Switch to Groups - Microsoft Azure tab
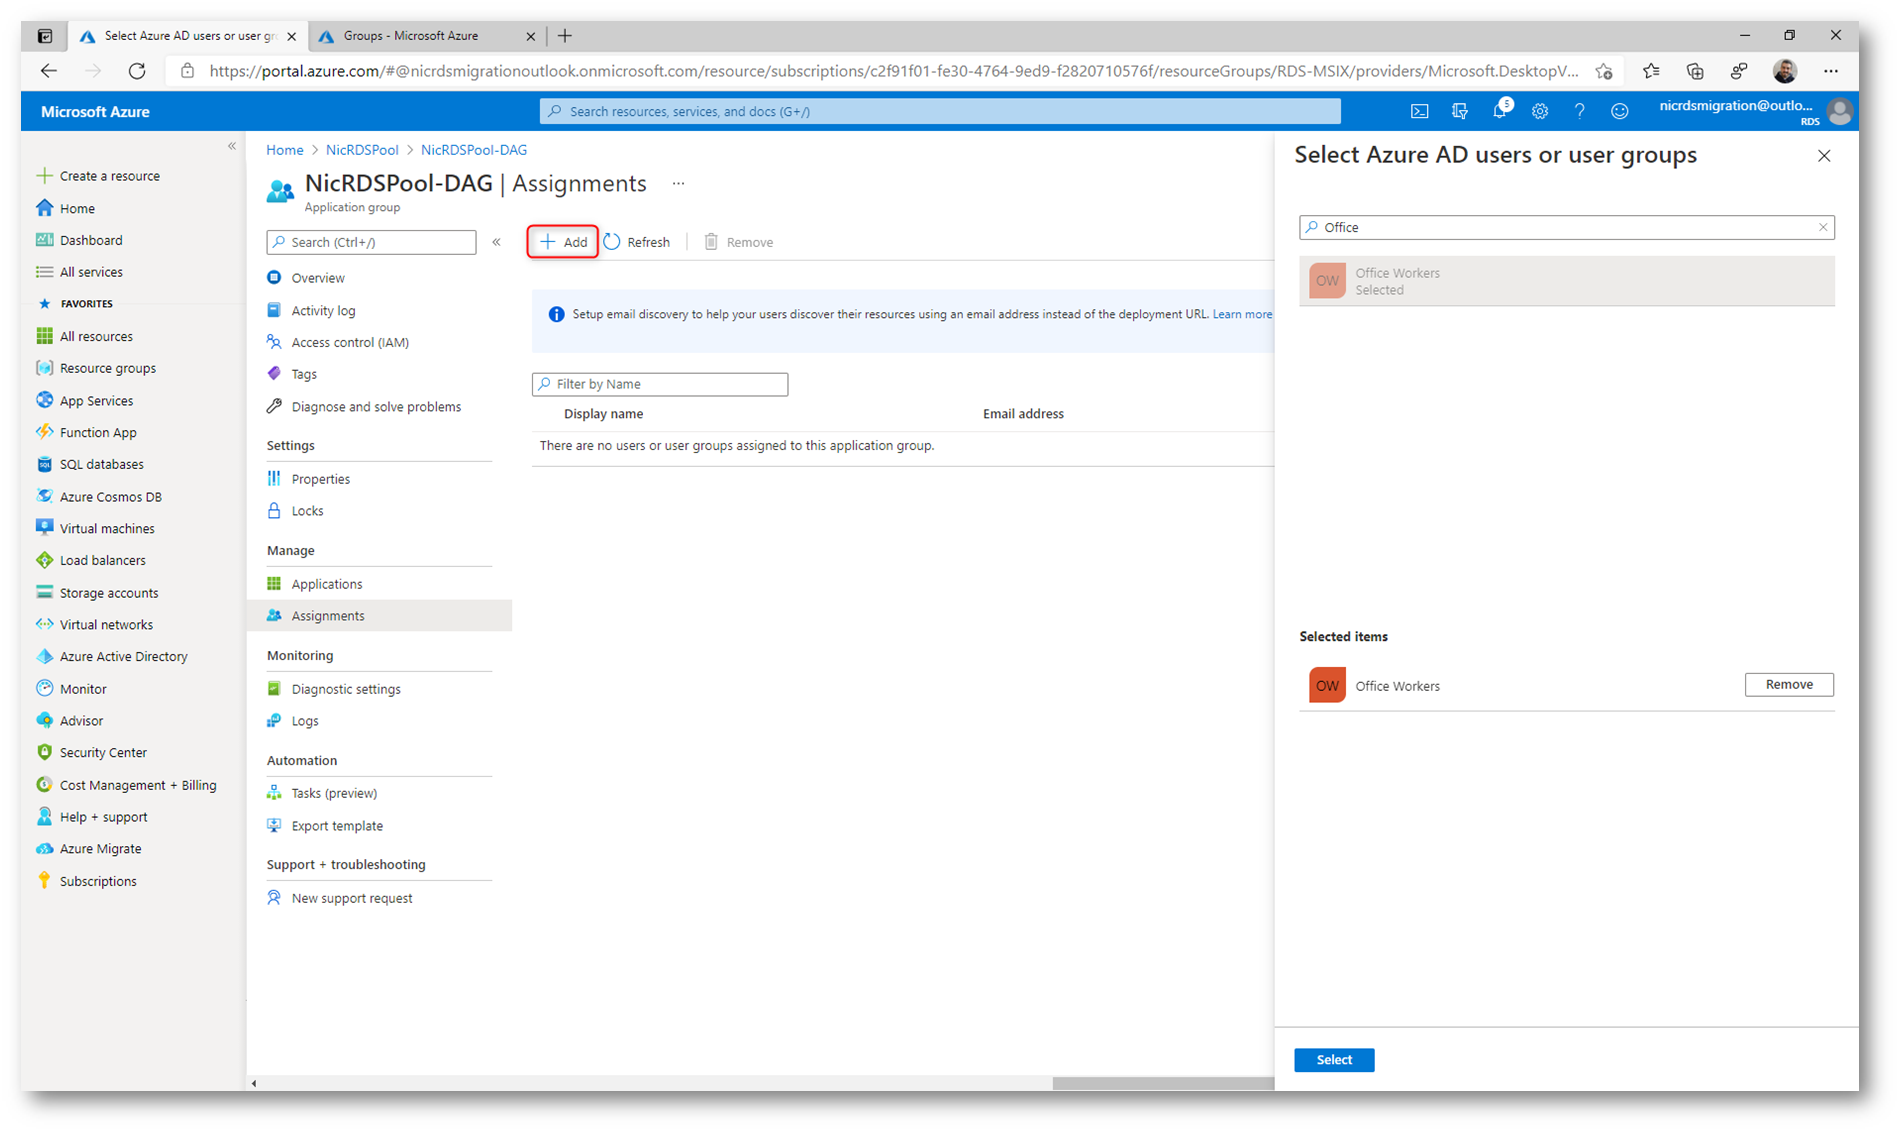The image size is (1901, 1133). pyautogui.click(x=410, y=36)
